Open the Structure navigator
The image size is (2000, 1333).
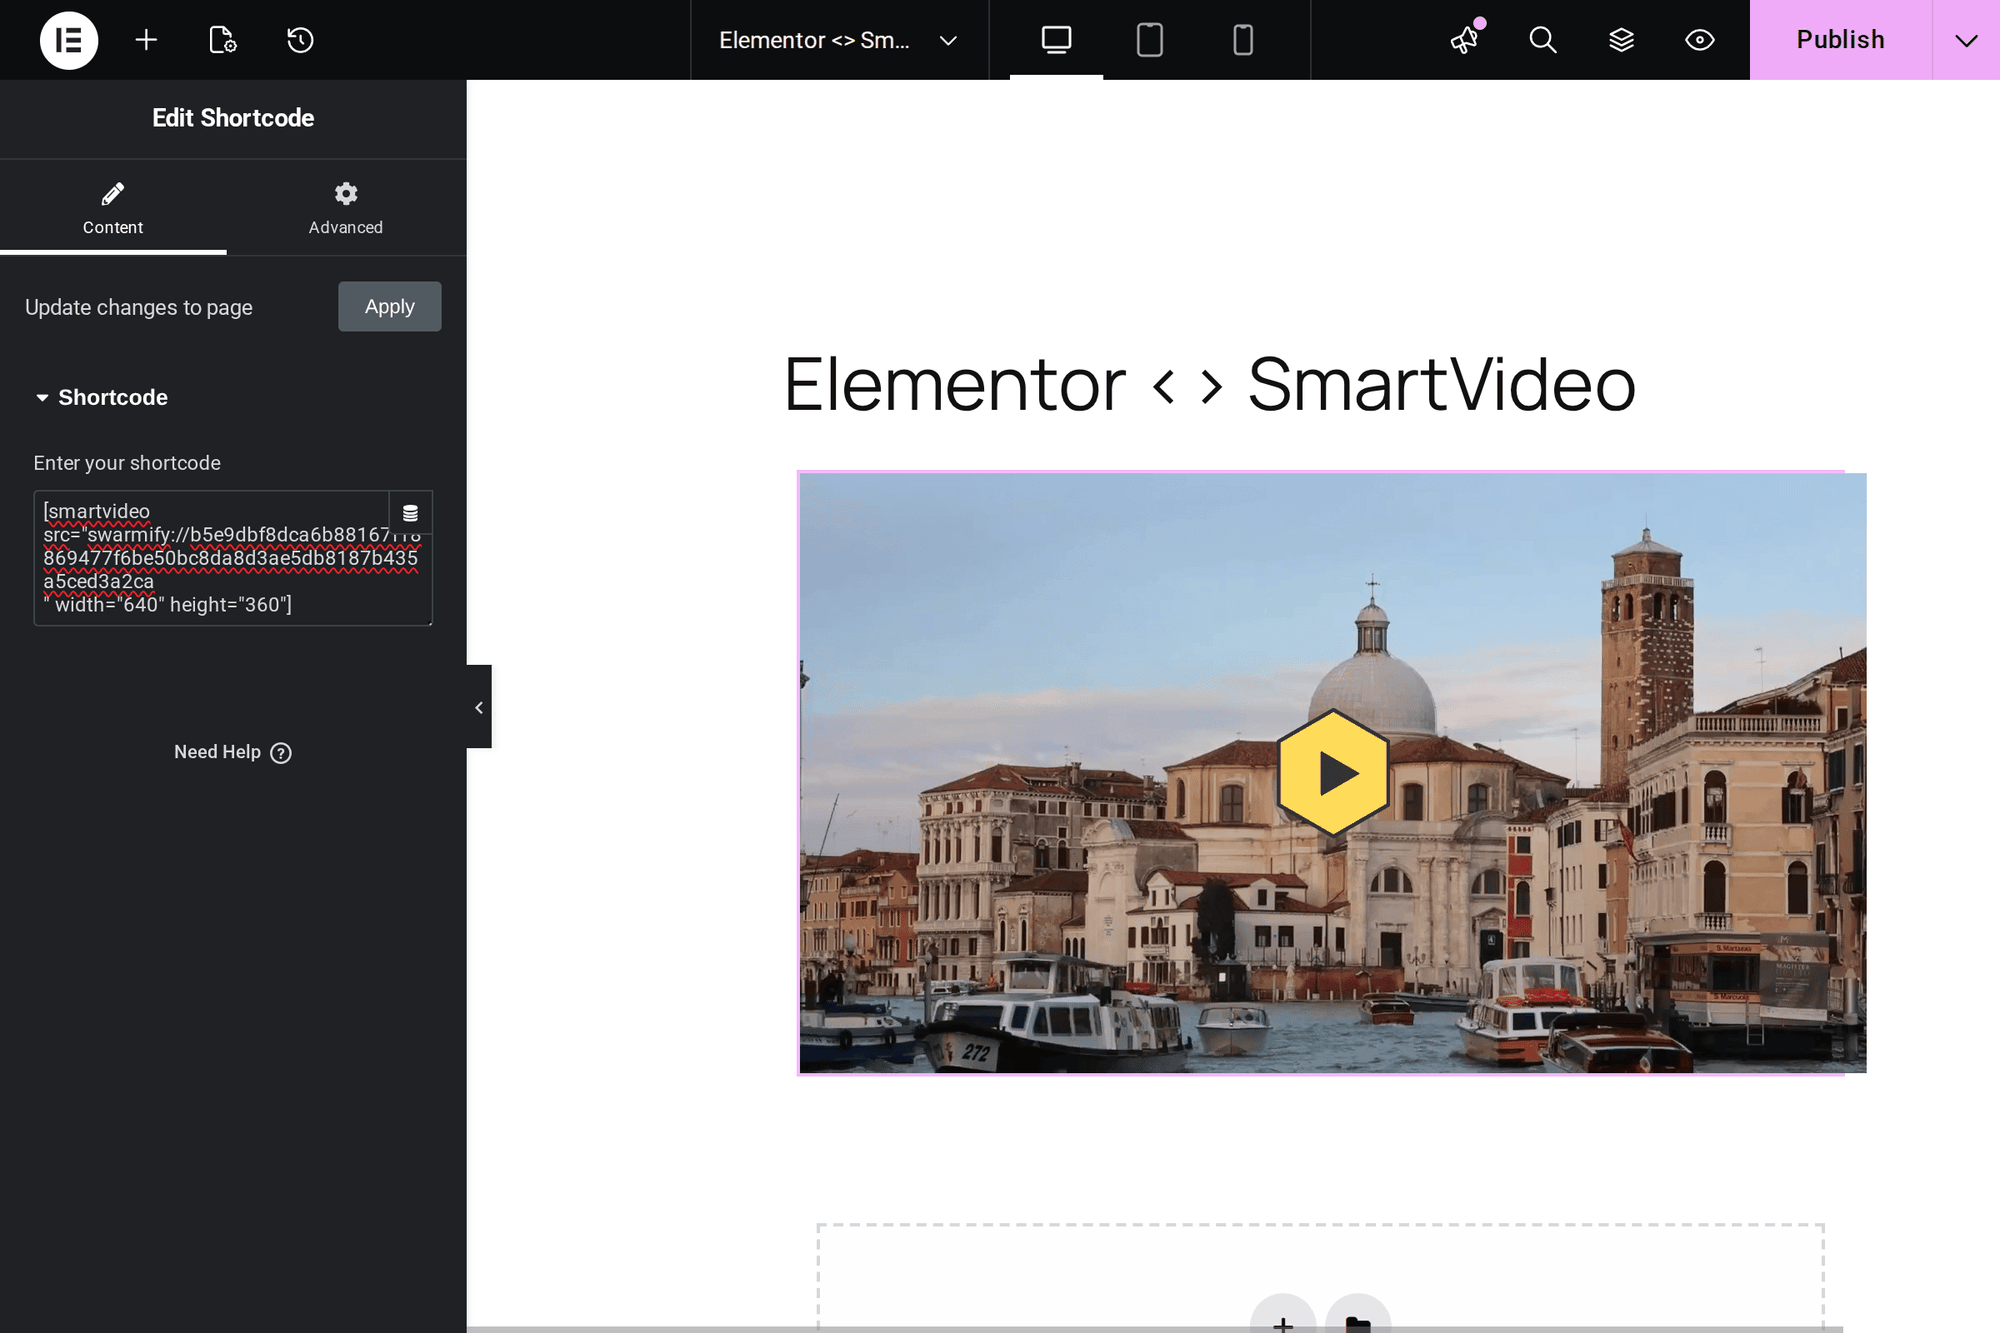1620,40
